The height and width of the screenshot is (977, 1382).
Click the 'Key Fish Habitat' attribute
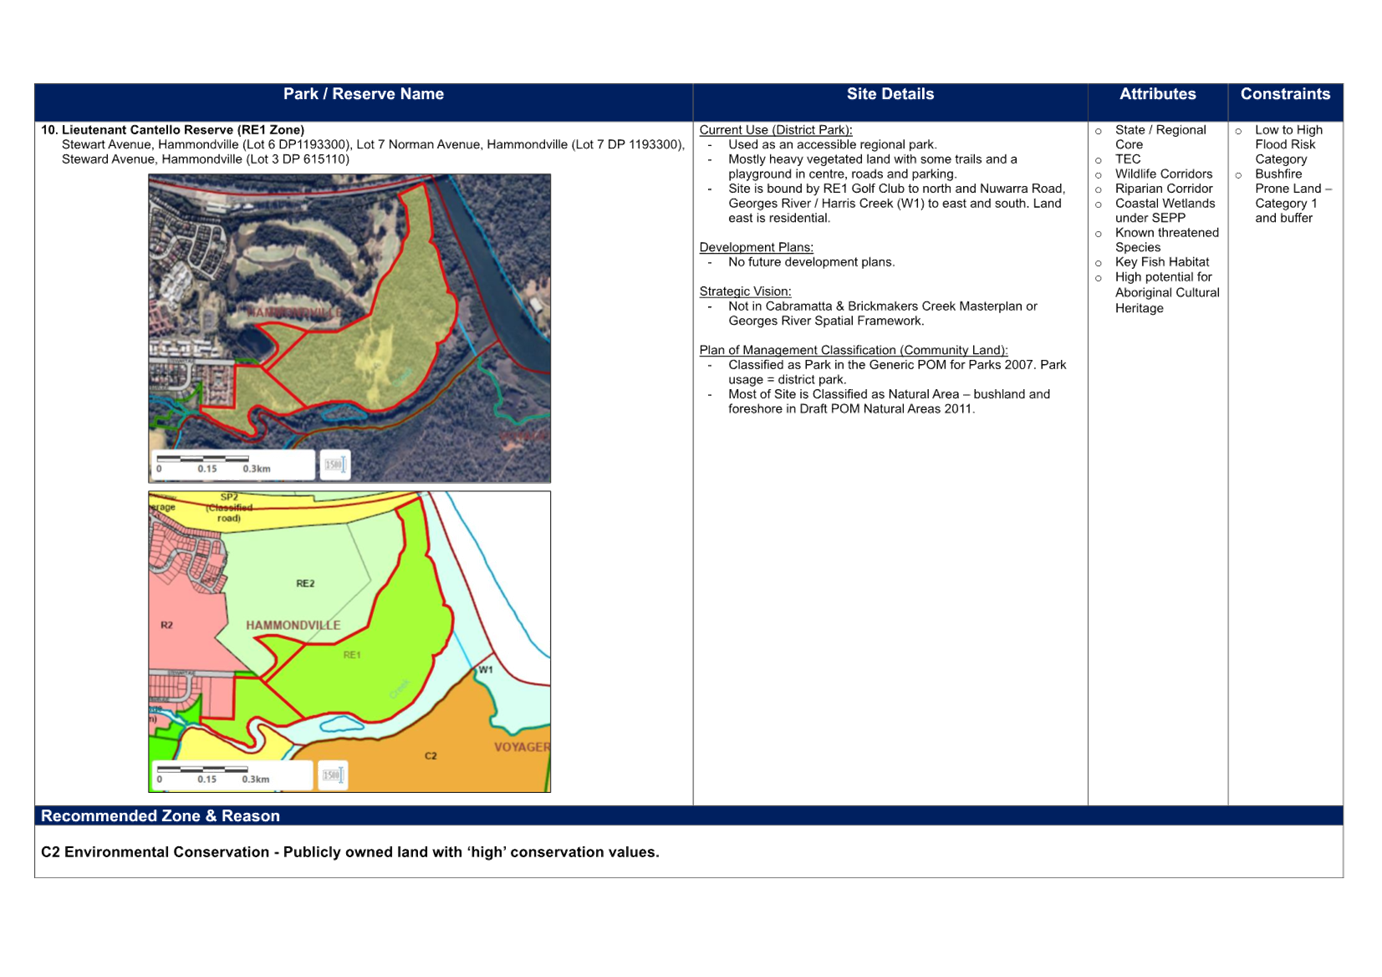(x=1162, y=262)
